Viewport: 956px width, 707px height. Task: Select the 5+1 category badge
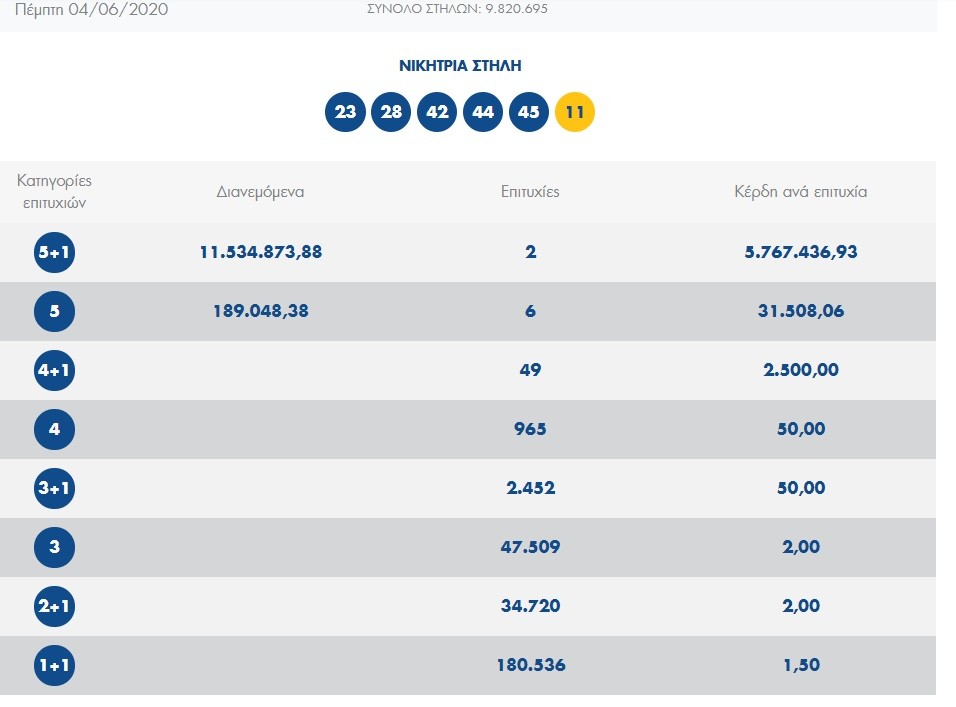(x=54, y=252)
